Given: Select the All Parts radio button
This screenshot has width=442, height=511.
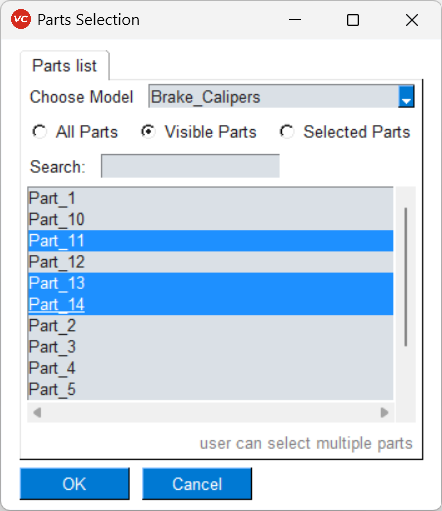Looking at the screenshot, I should (39, 132).
